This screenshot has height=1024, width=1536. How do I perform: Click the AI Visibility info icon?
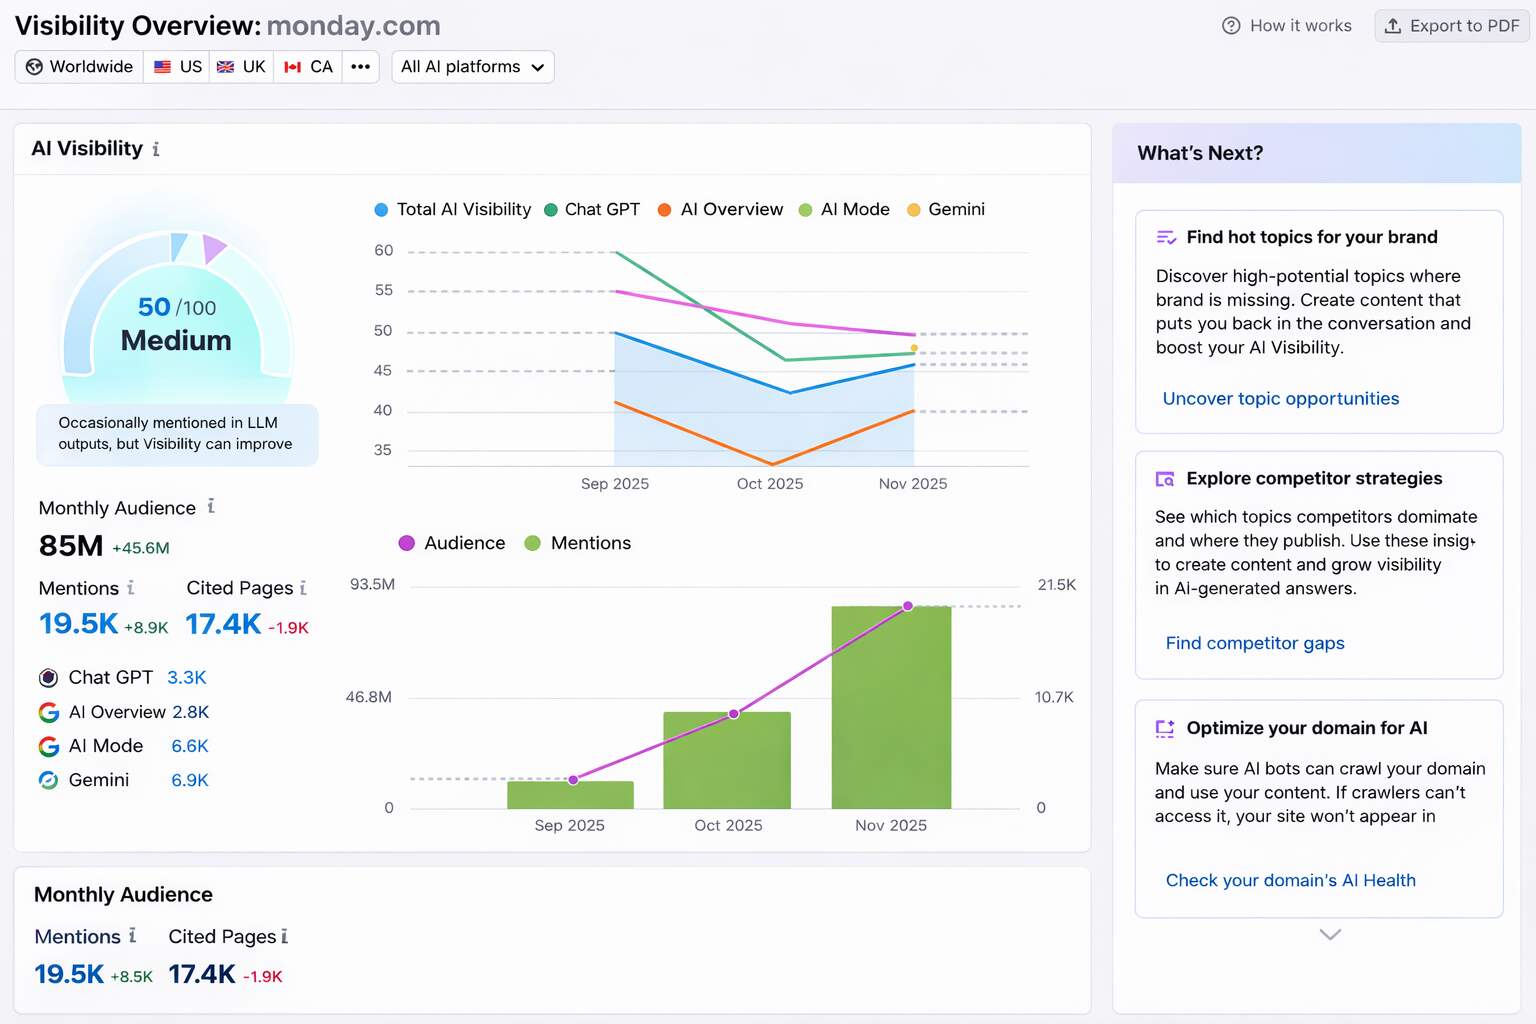point(156,149)
